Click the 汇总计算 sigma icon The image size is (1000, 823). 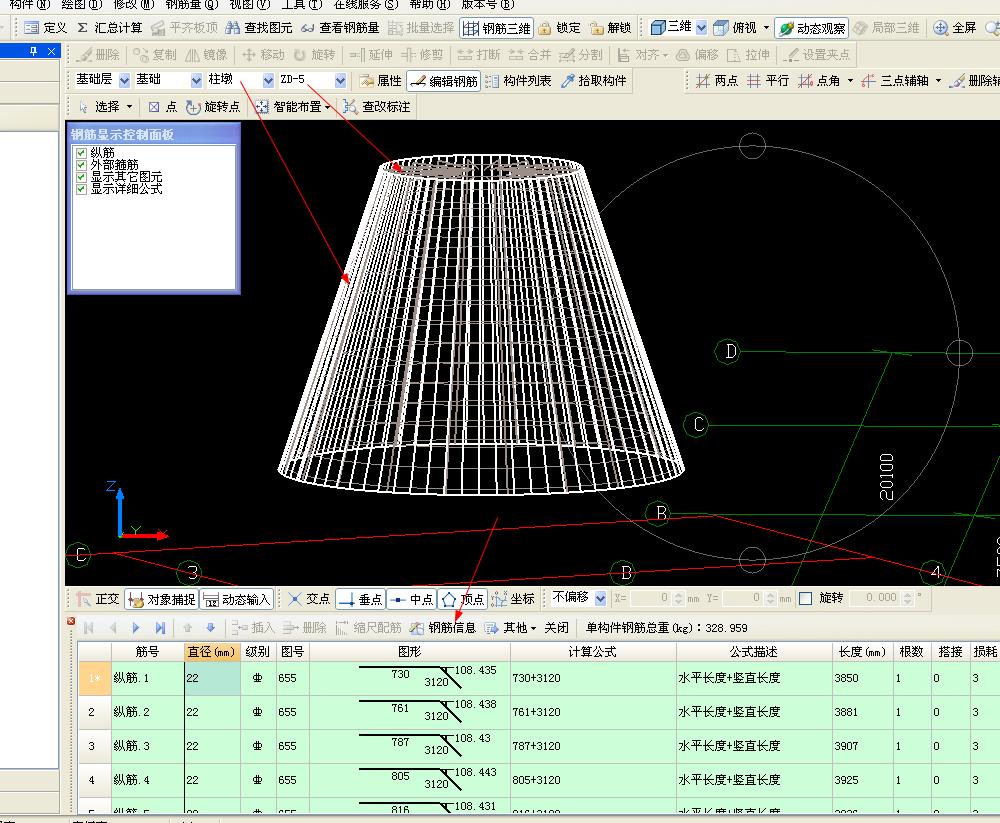[x=82, y=28]
